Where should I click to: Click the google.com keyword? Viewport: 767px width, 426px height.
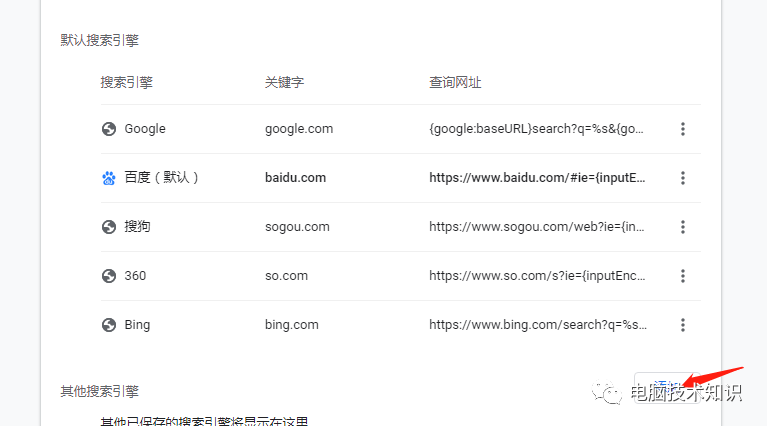(299, 129)
